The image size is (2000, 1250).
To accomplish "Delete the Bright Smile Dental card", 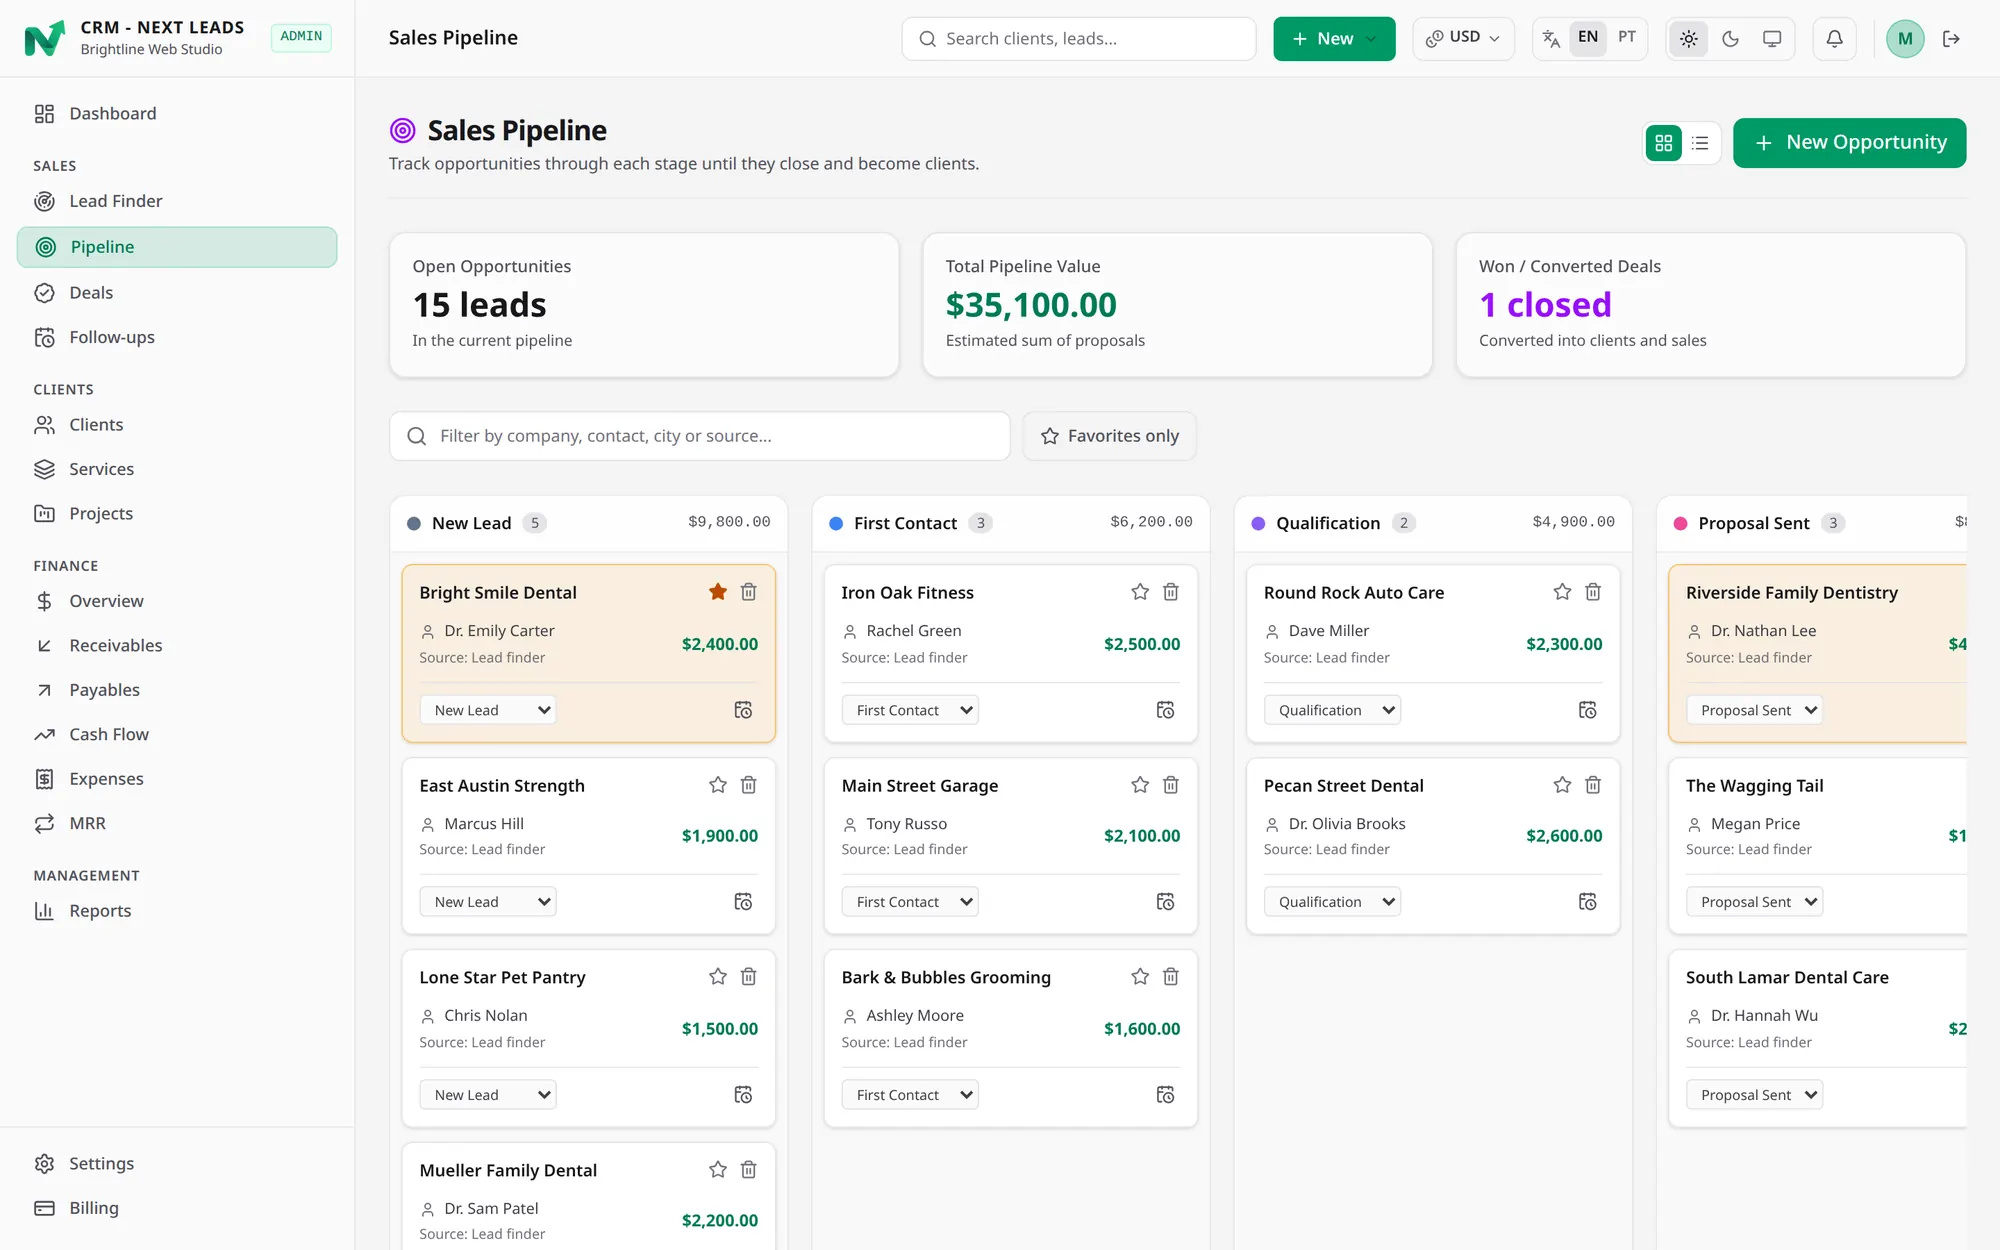I will [748, 592].
